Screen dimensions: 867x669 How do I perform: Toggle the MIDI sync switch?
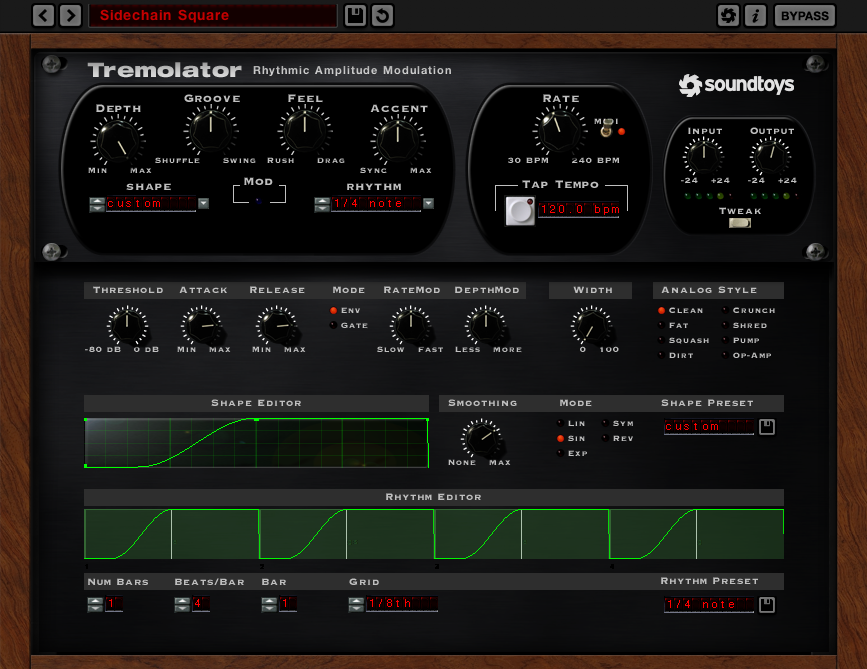pos(607,130)
